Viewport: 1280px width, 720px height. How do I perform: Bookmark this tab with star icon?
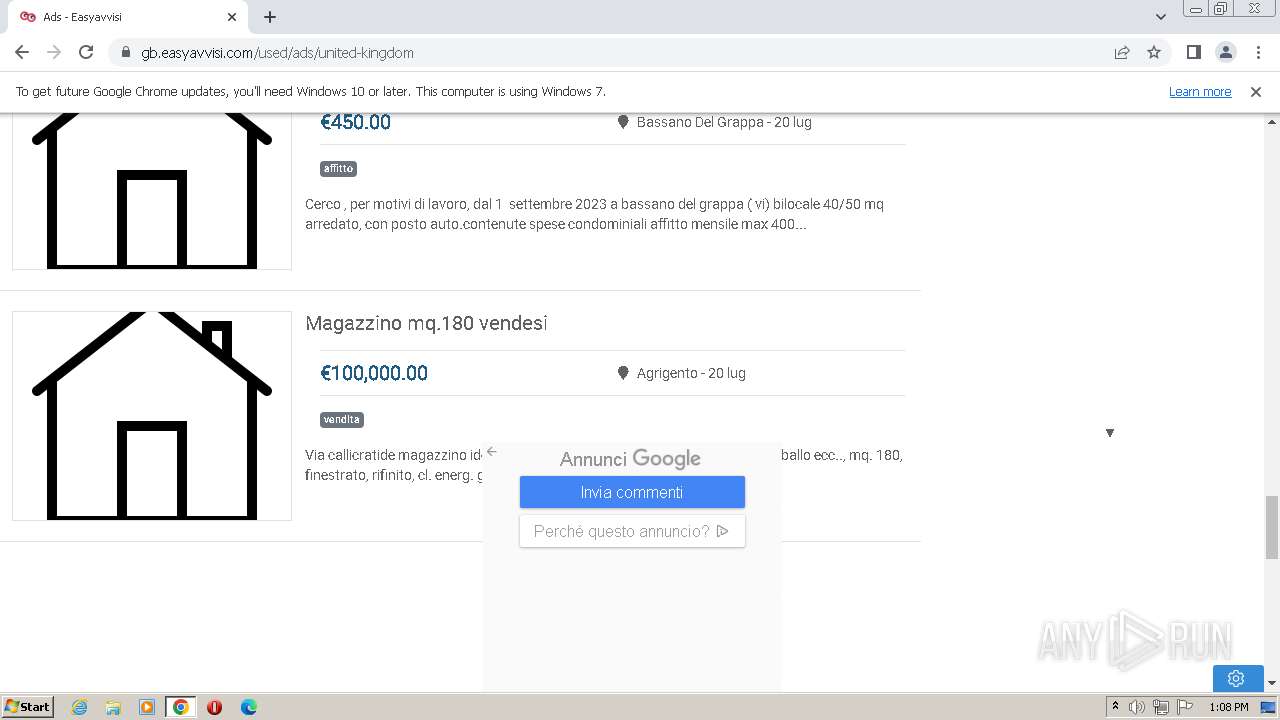tap(1154, 52)
